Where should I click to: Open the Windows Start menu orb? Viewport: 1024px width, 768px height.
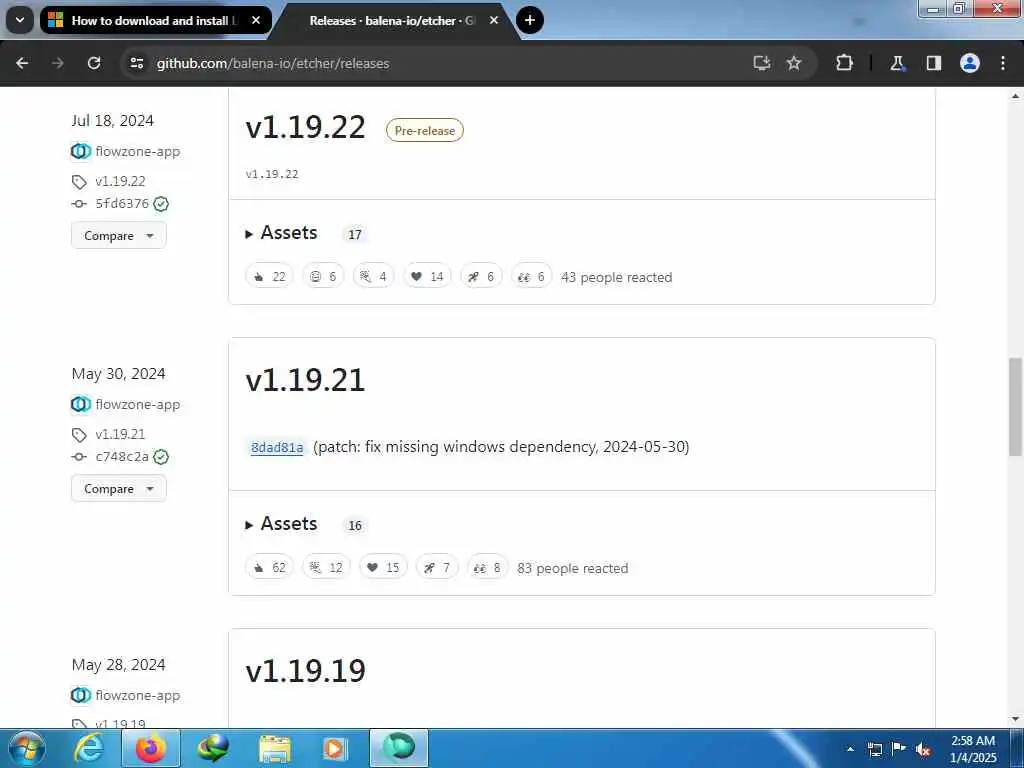click(27, 748)
